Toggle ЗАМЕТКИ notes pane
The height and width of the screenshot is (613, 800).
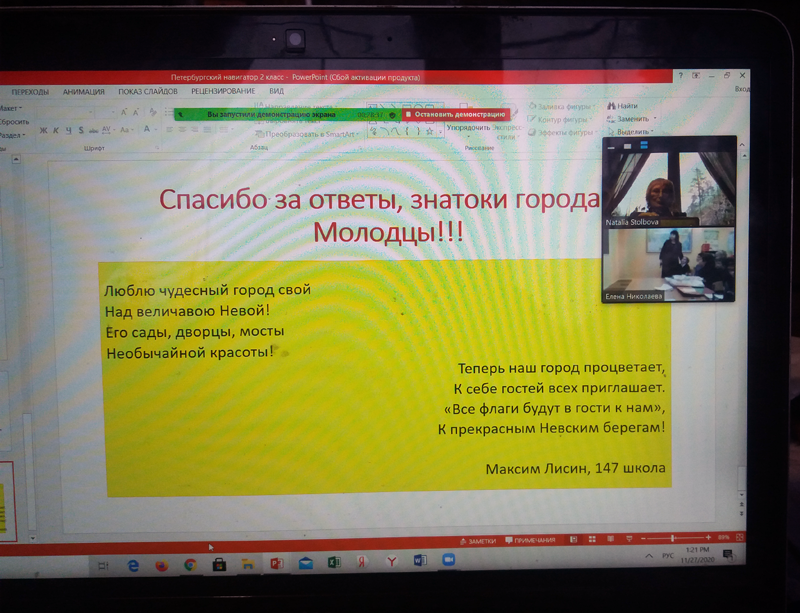478,541
